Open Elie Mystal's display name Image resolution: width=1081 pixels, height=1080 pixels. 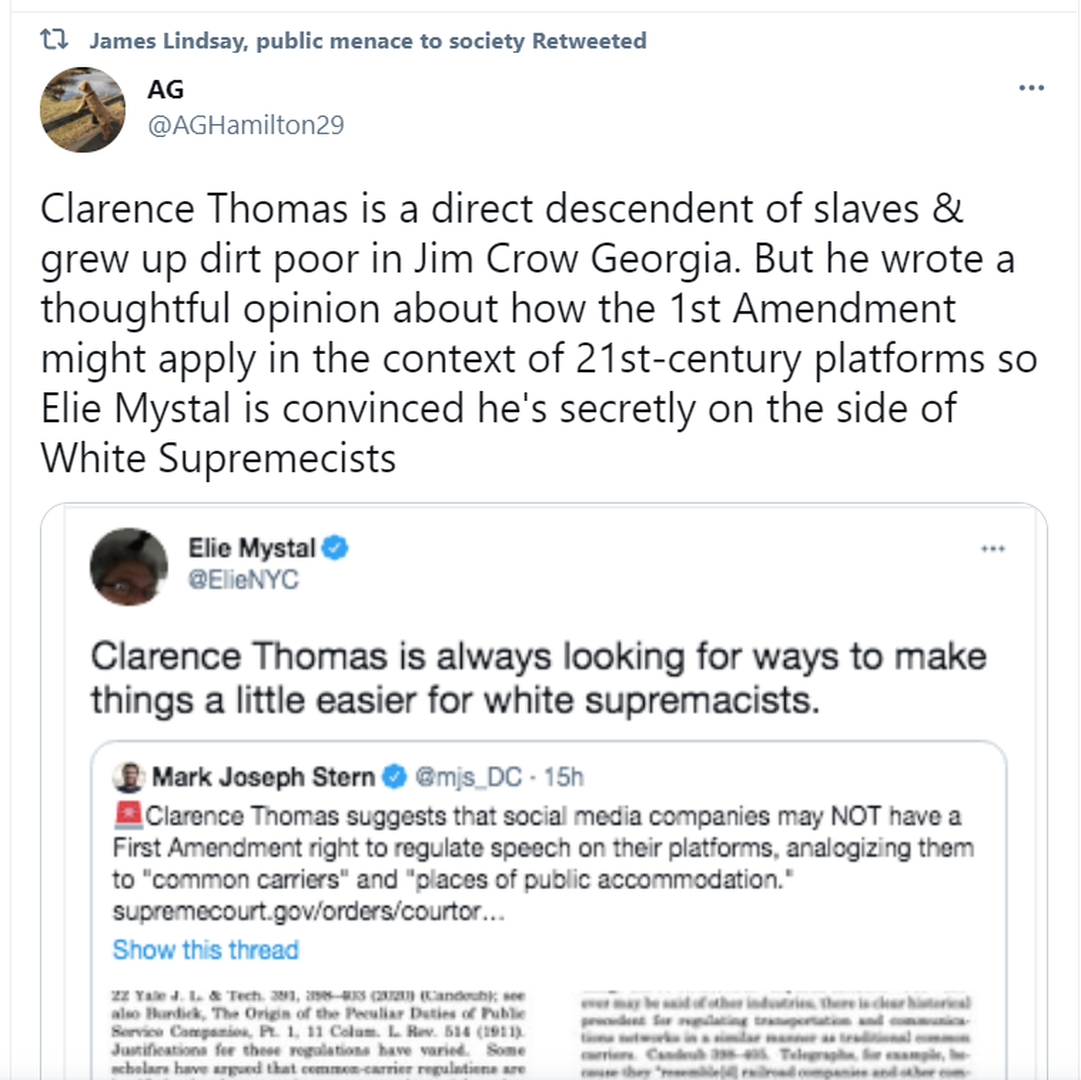coord(252,548)
